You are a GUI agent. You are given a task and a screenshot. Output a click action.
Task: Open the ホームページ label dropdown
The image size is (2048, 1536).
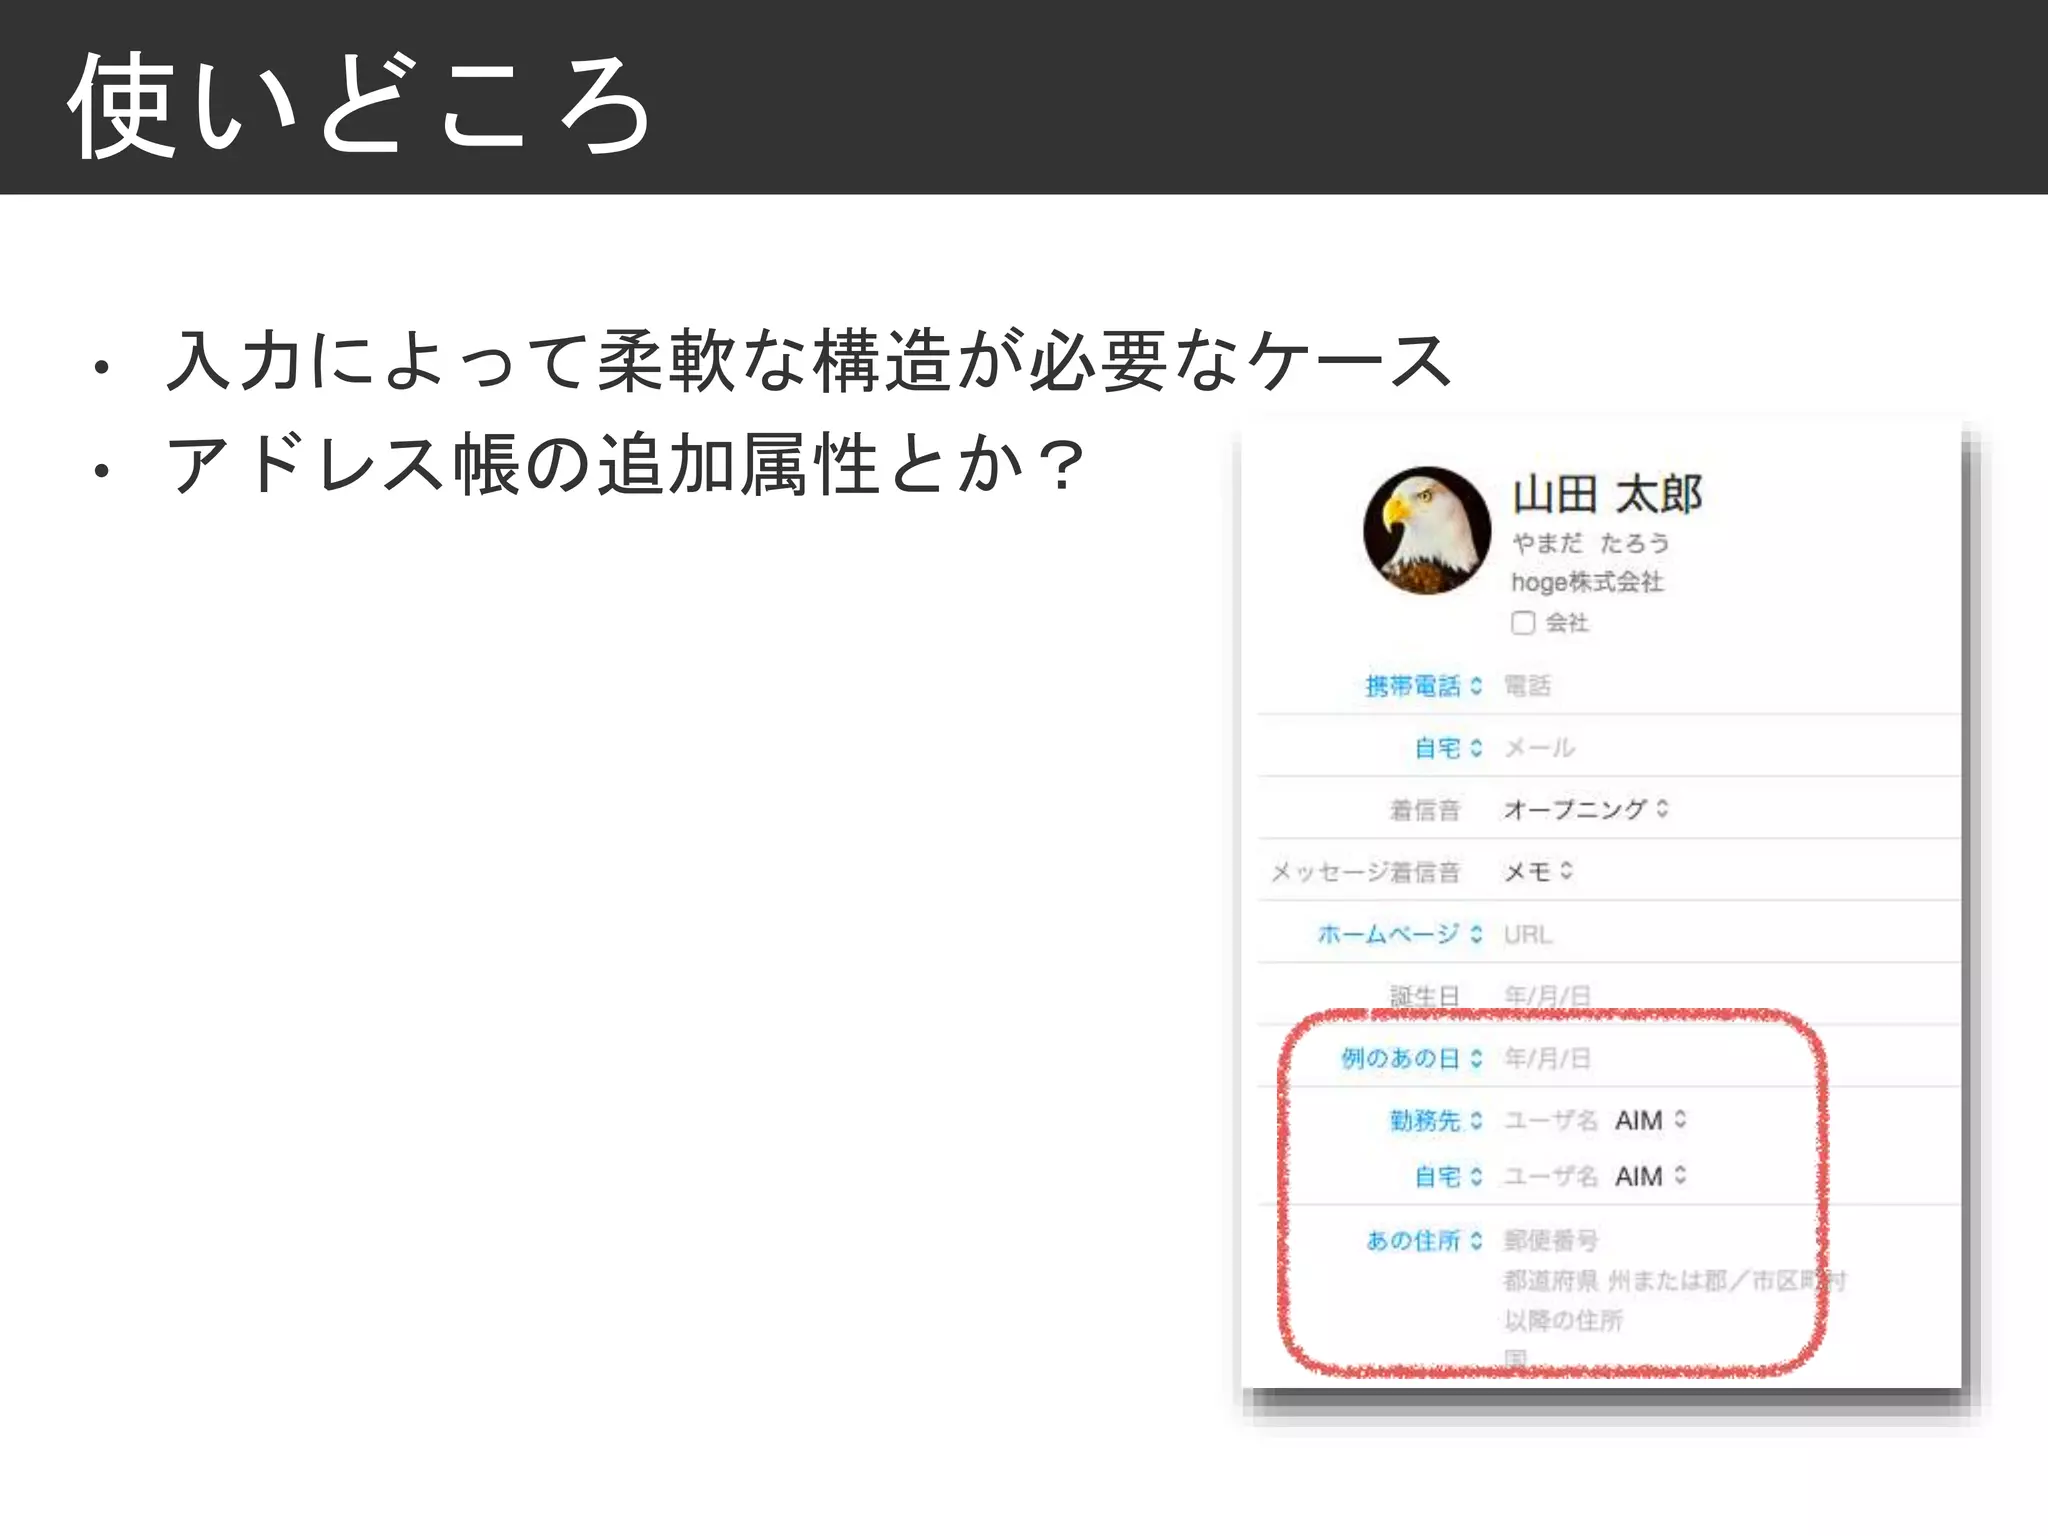(1400, 934)
